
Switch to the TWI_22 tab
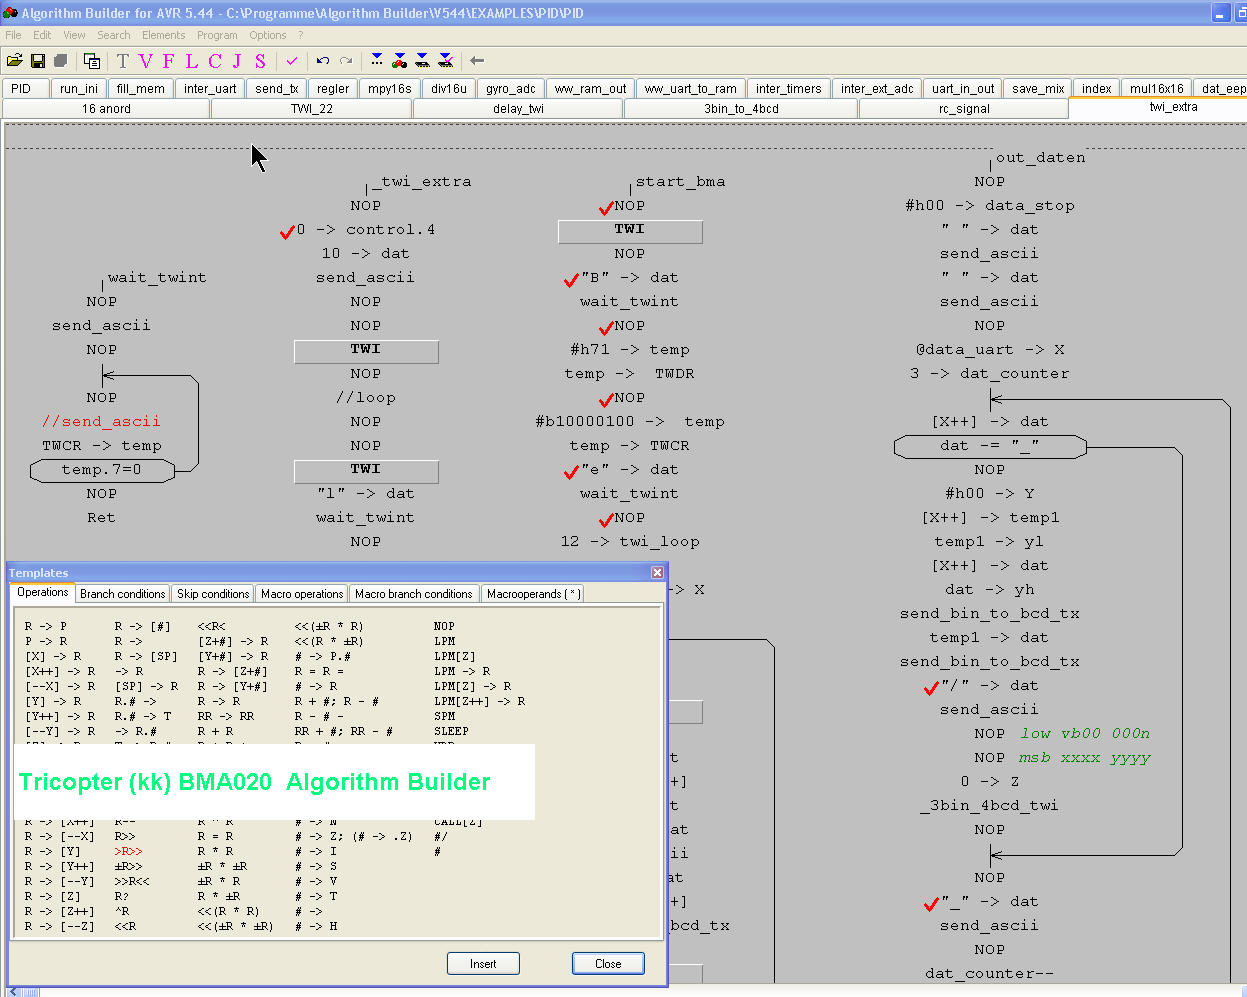(x=312, y=108)
